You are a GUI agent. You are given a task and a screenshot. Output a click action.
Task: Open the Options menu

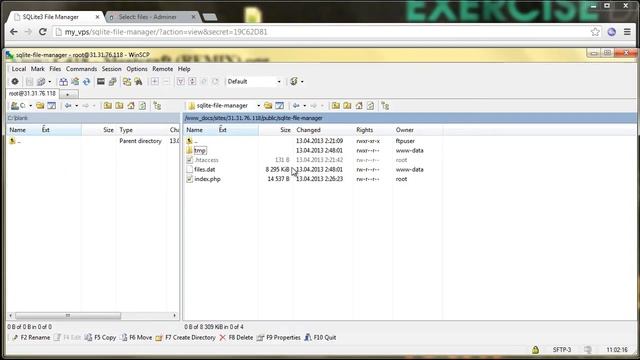point(137,69)
